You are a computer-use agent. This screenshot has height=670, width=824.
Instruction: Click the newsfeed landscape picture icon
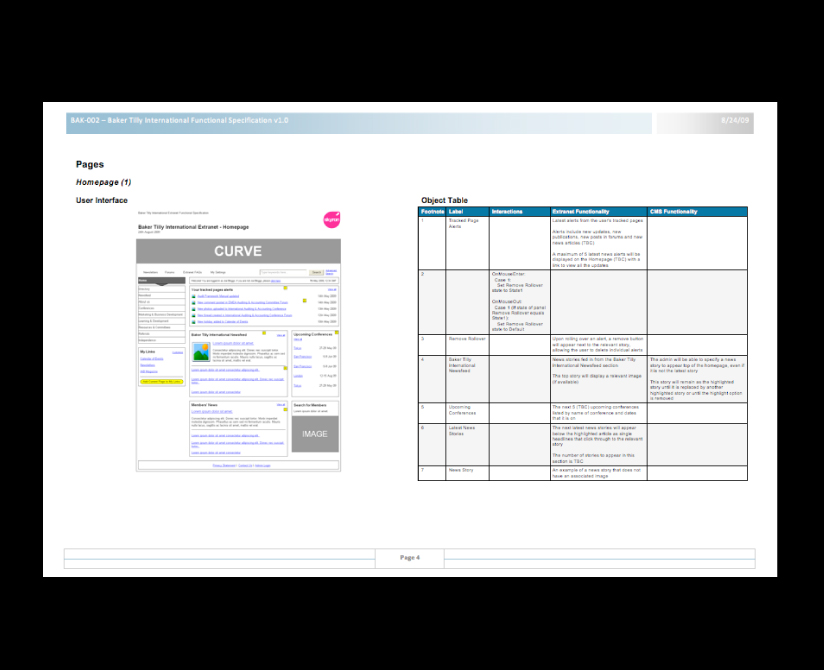(201, 351)
